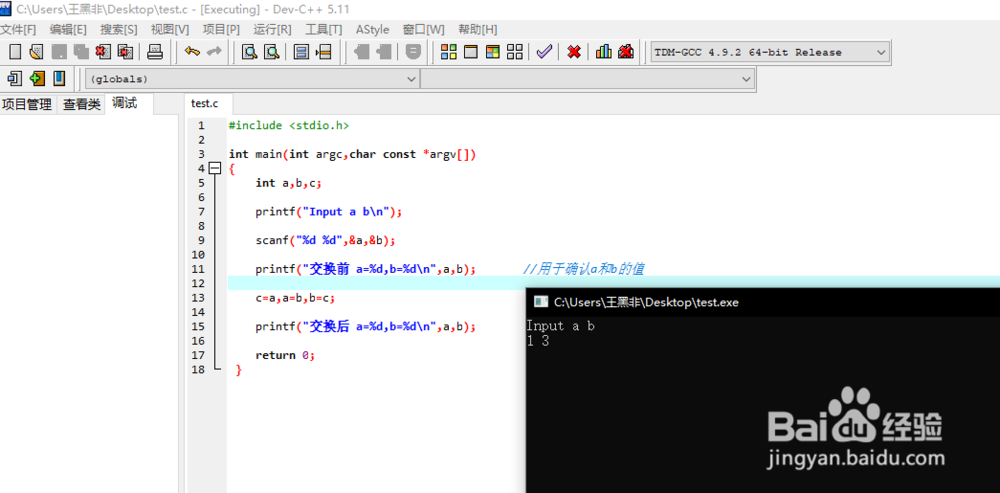Screen dimensions: 1000x493
Task: Click printf("Input a b\n") line
Action: pos(329,212)
